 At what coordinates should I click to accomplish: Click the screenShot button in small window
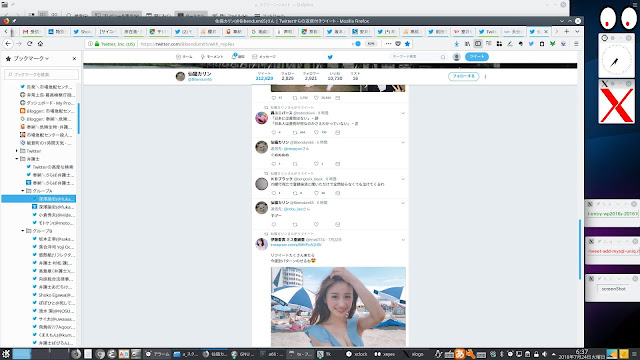tap(613, 289)
